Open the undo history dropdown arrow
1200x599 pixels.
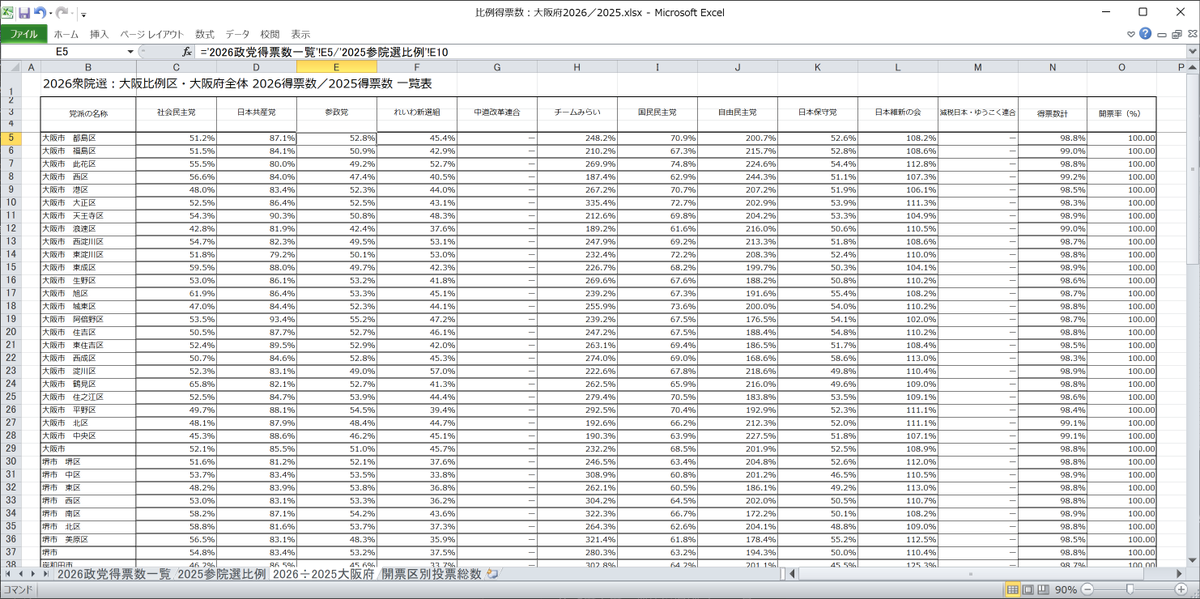tap(49, 12)
